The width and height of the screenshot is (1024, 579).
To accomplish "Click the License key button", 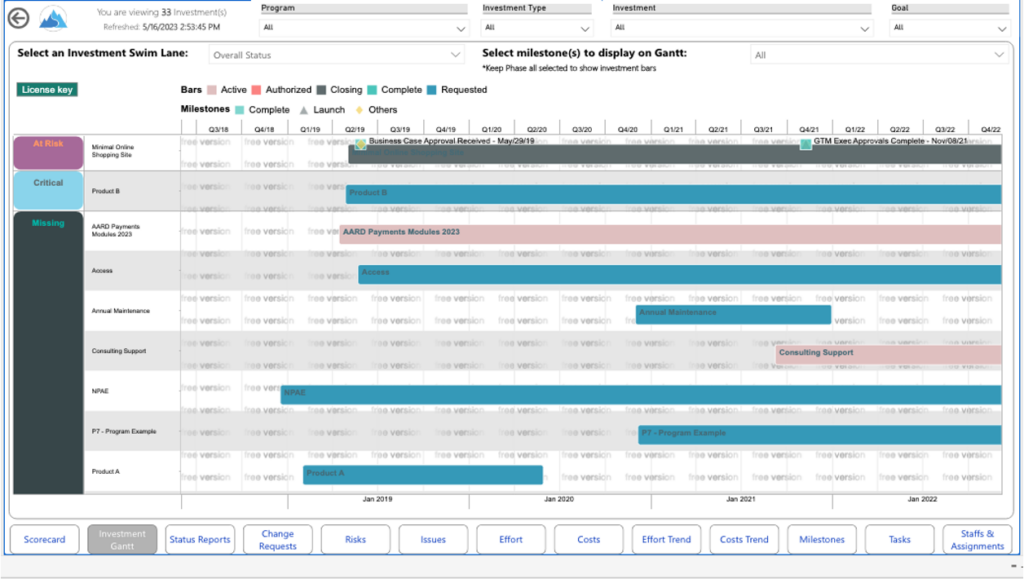I will [x=46, y=88].
